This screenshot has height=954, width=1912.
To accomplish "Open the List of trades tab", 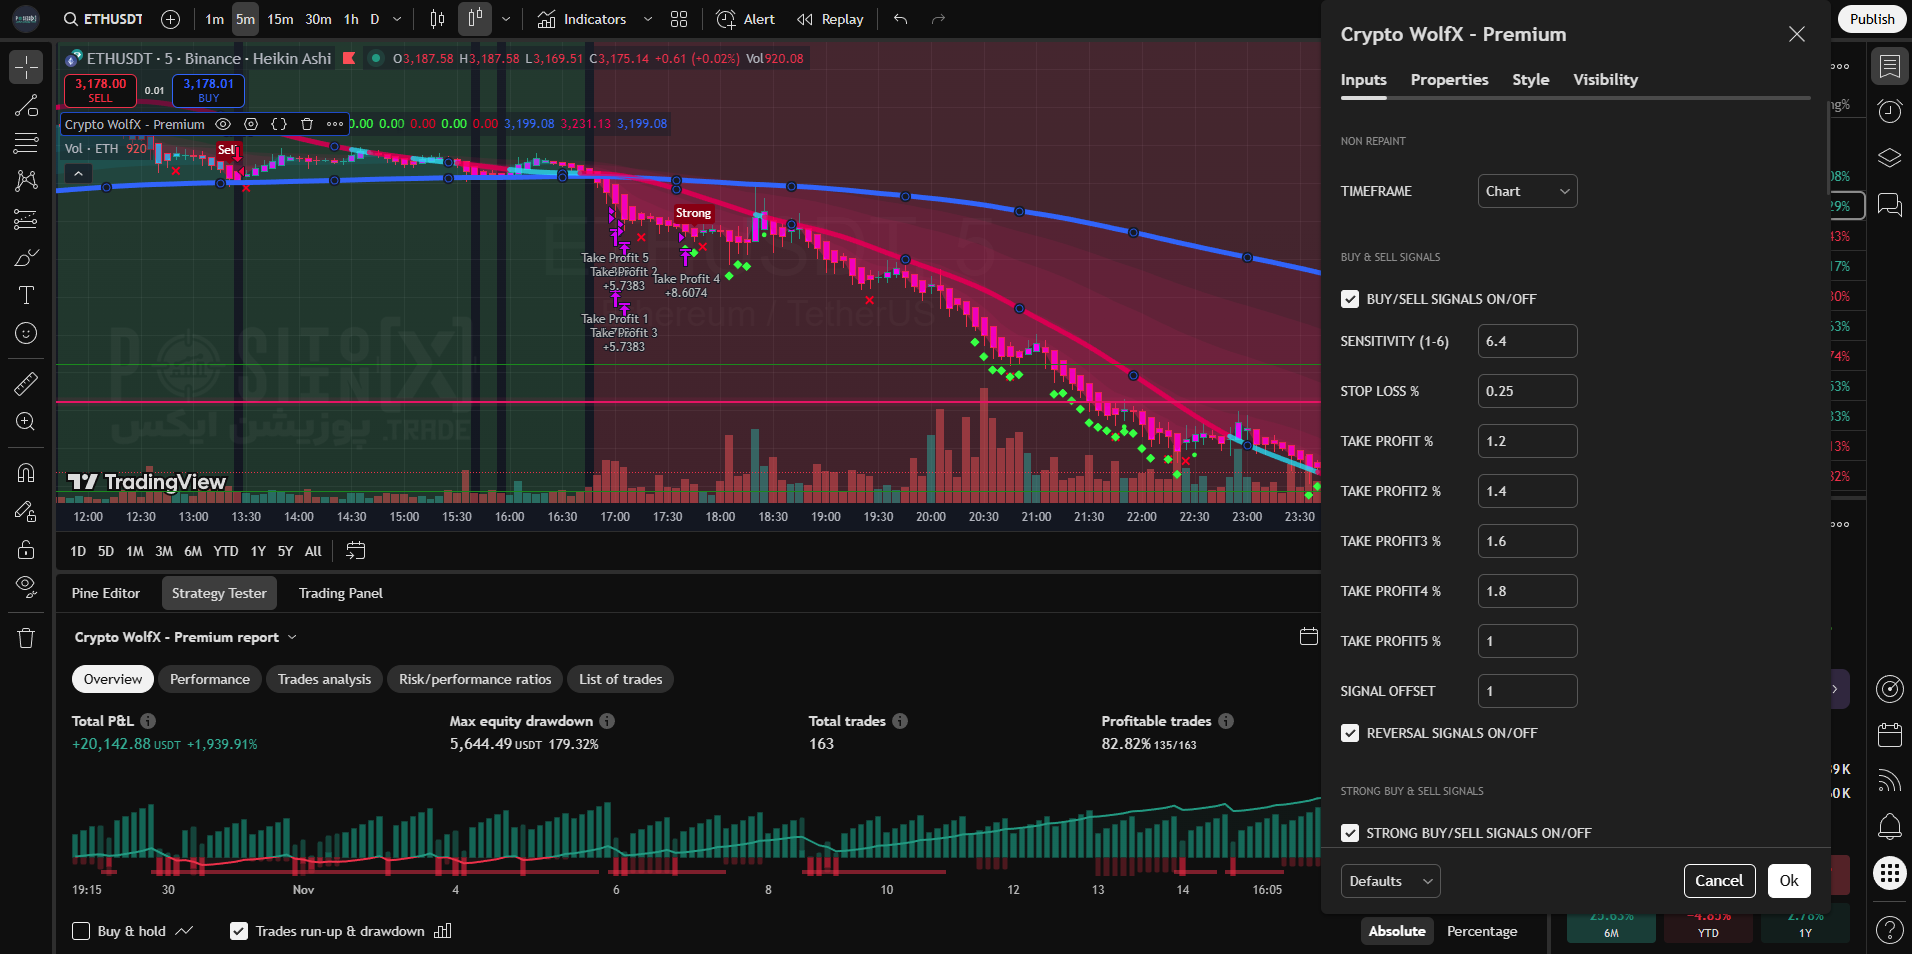I will (620, 679).
